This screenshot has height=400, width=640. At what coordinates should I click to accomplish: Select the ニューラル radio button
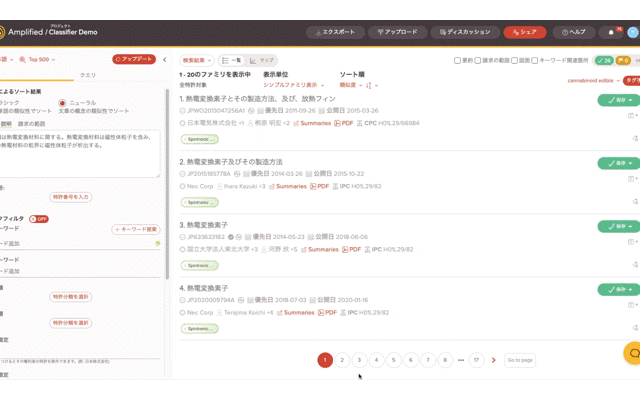tap(62, 102)
